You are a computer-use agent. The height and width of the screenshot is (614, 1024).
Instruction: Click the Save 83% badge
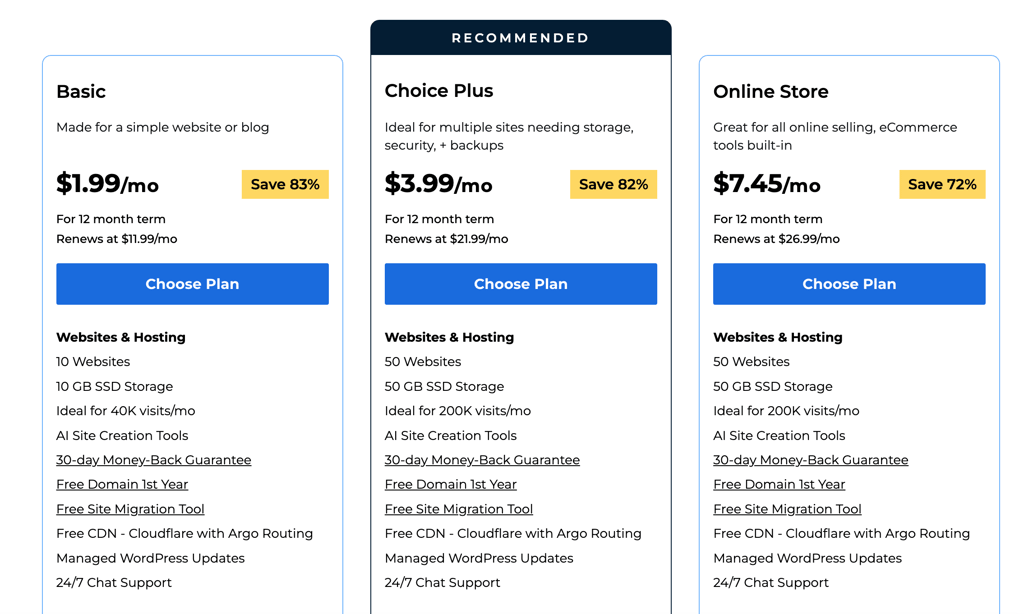[x=285, y=184]
